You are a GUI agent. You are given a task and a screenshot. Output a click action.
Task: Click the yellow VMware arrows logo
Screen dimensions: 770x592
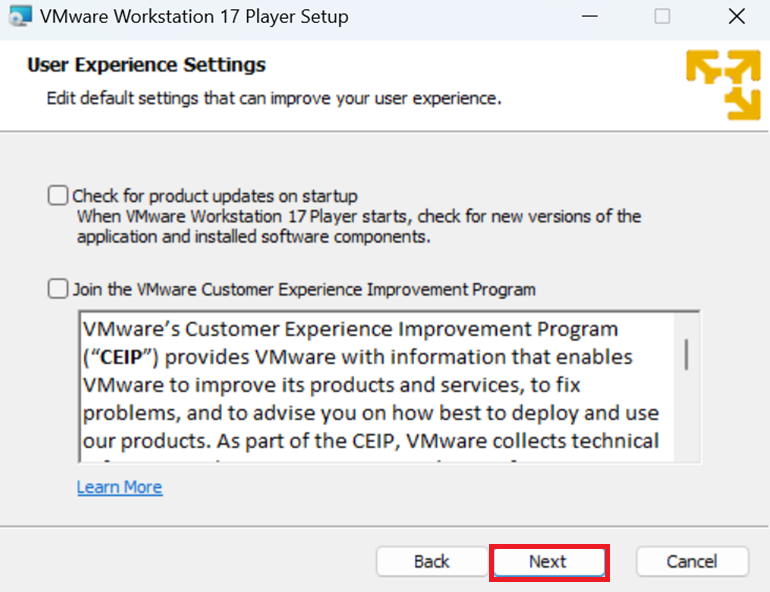pos(723,84)
